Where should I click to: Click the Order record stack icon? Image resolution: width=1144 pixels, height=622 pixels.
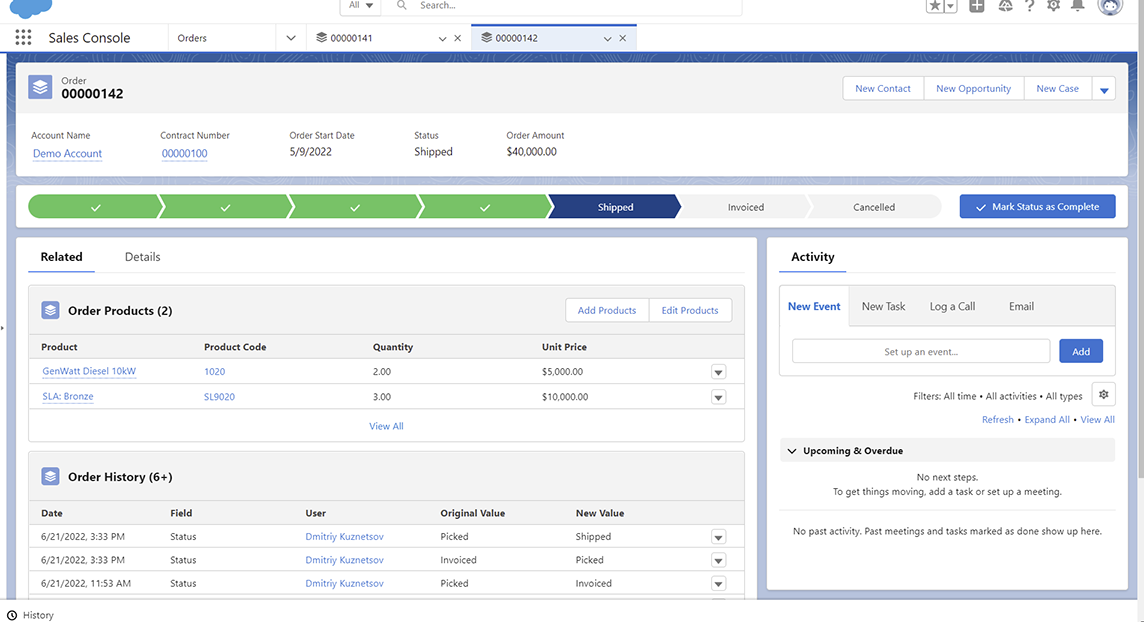(40, 87)
